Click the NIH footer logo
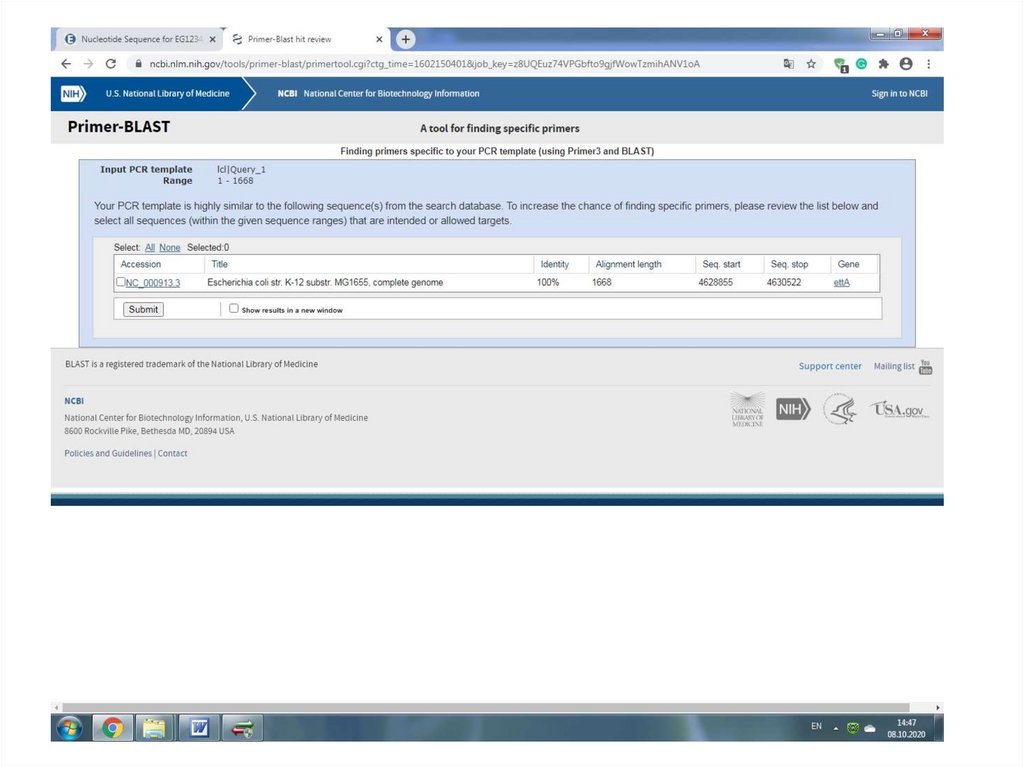This screenshot has height=767, width=1024. (793, 410)
